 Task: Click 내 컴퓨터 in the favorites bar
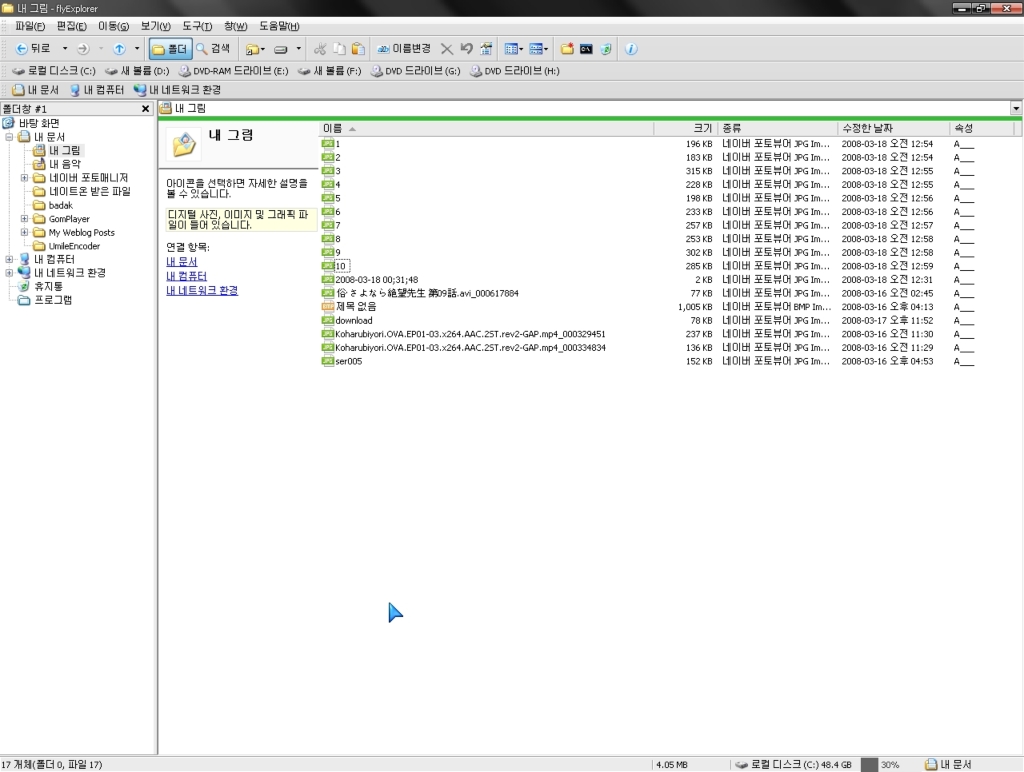(97, 89)
